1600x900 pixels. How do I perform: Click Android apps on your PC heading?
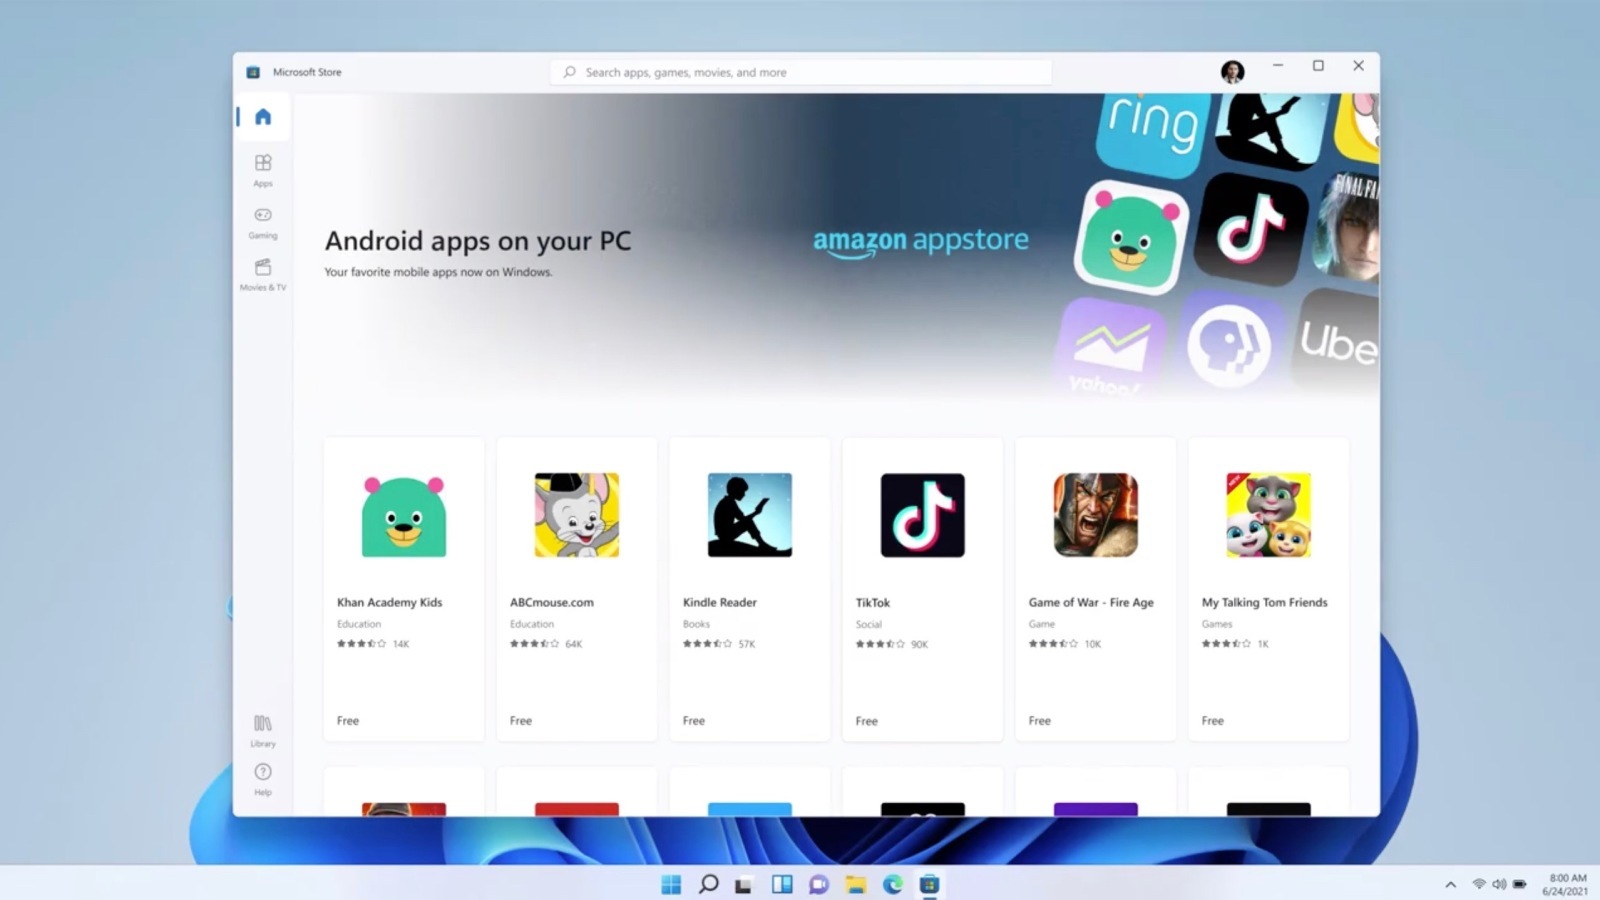pos(478,241)
